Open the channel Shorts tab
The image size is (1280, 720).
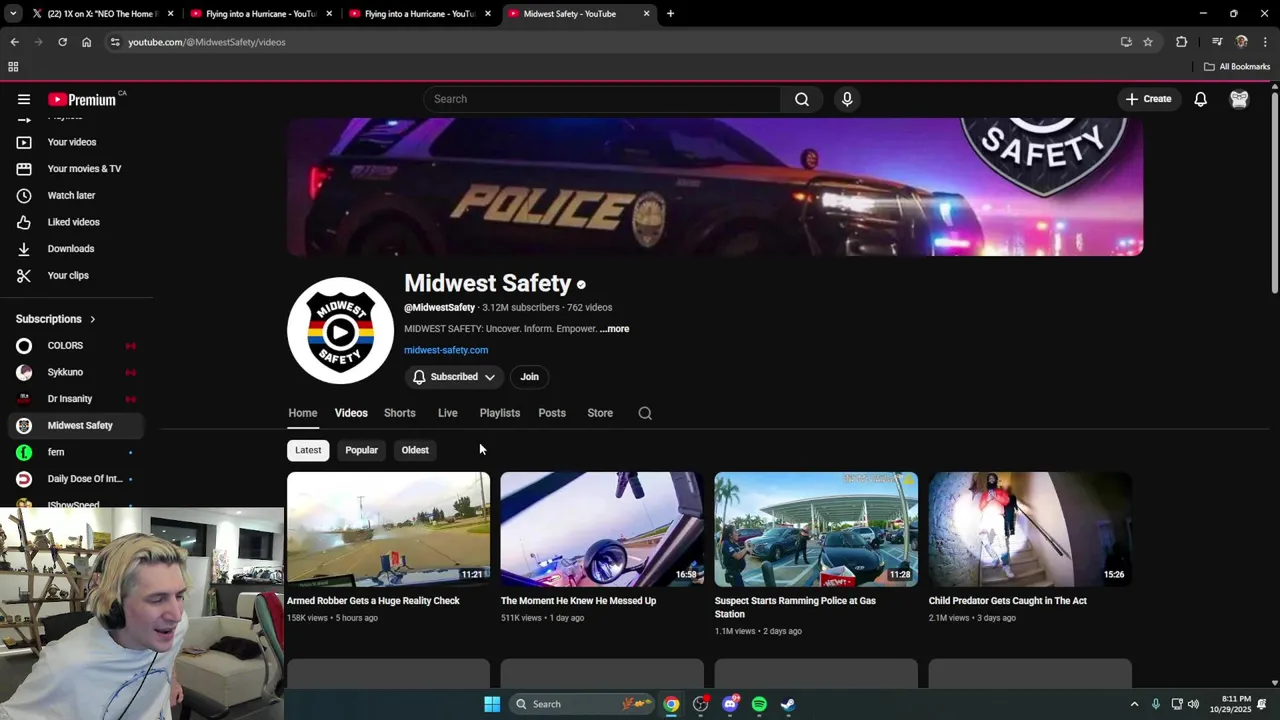coord(400,413)
